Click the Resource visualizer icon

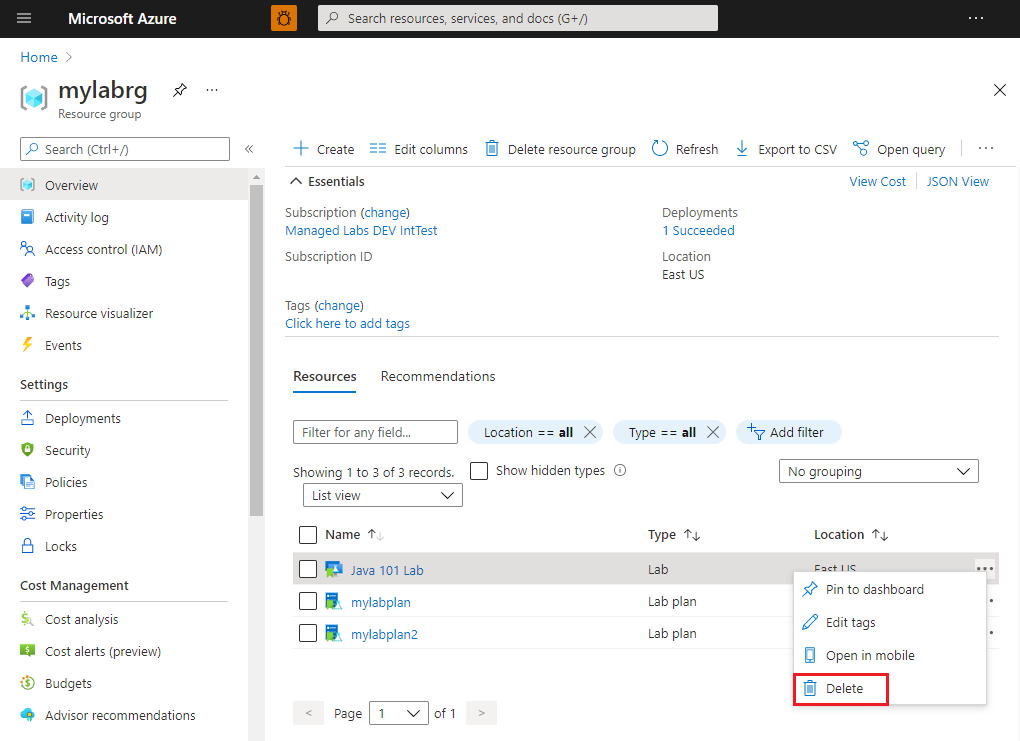27,313
